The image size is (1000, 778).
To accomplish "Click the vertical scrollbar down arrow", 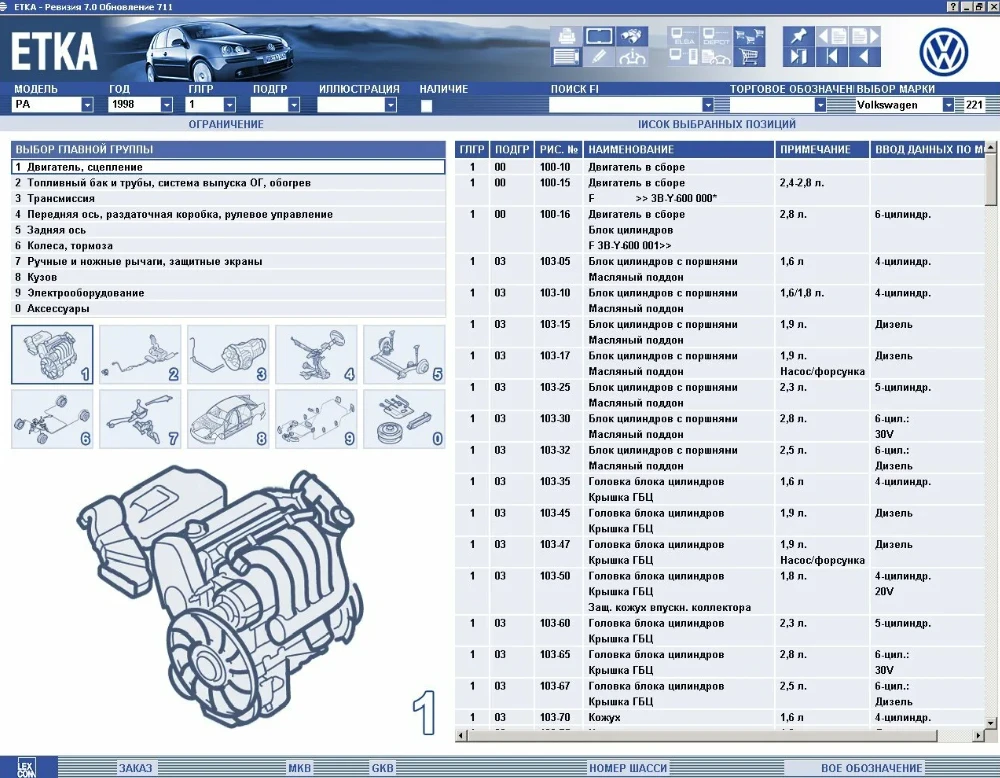I will point(990,723).
